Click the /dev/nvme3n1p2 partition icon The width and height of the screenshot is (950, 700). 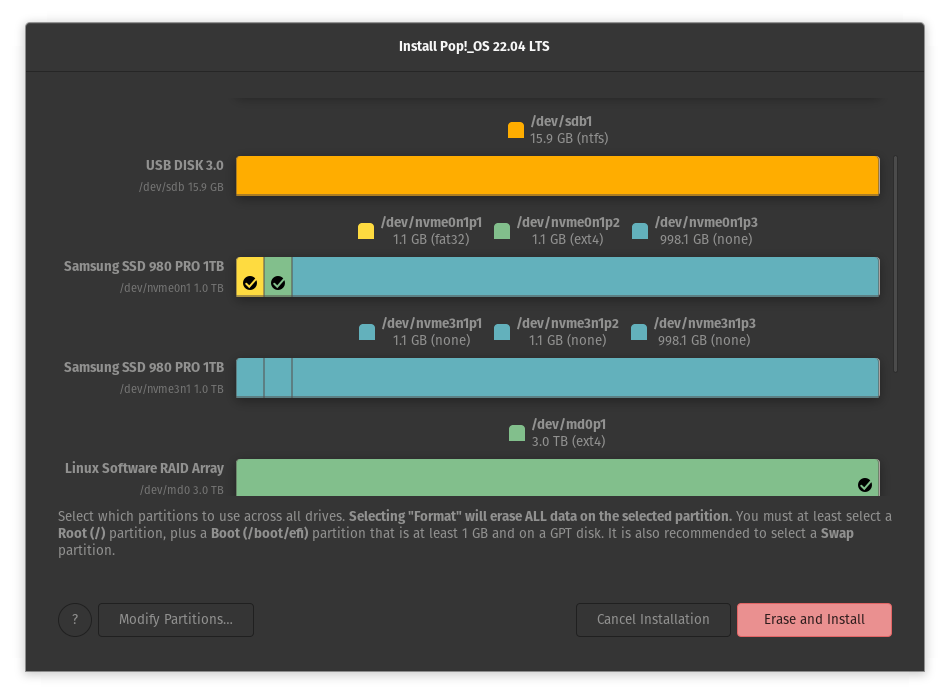[x=502, y=331]
